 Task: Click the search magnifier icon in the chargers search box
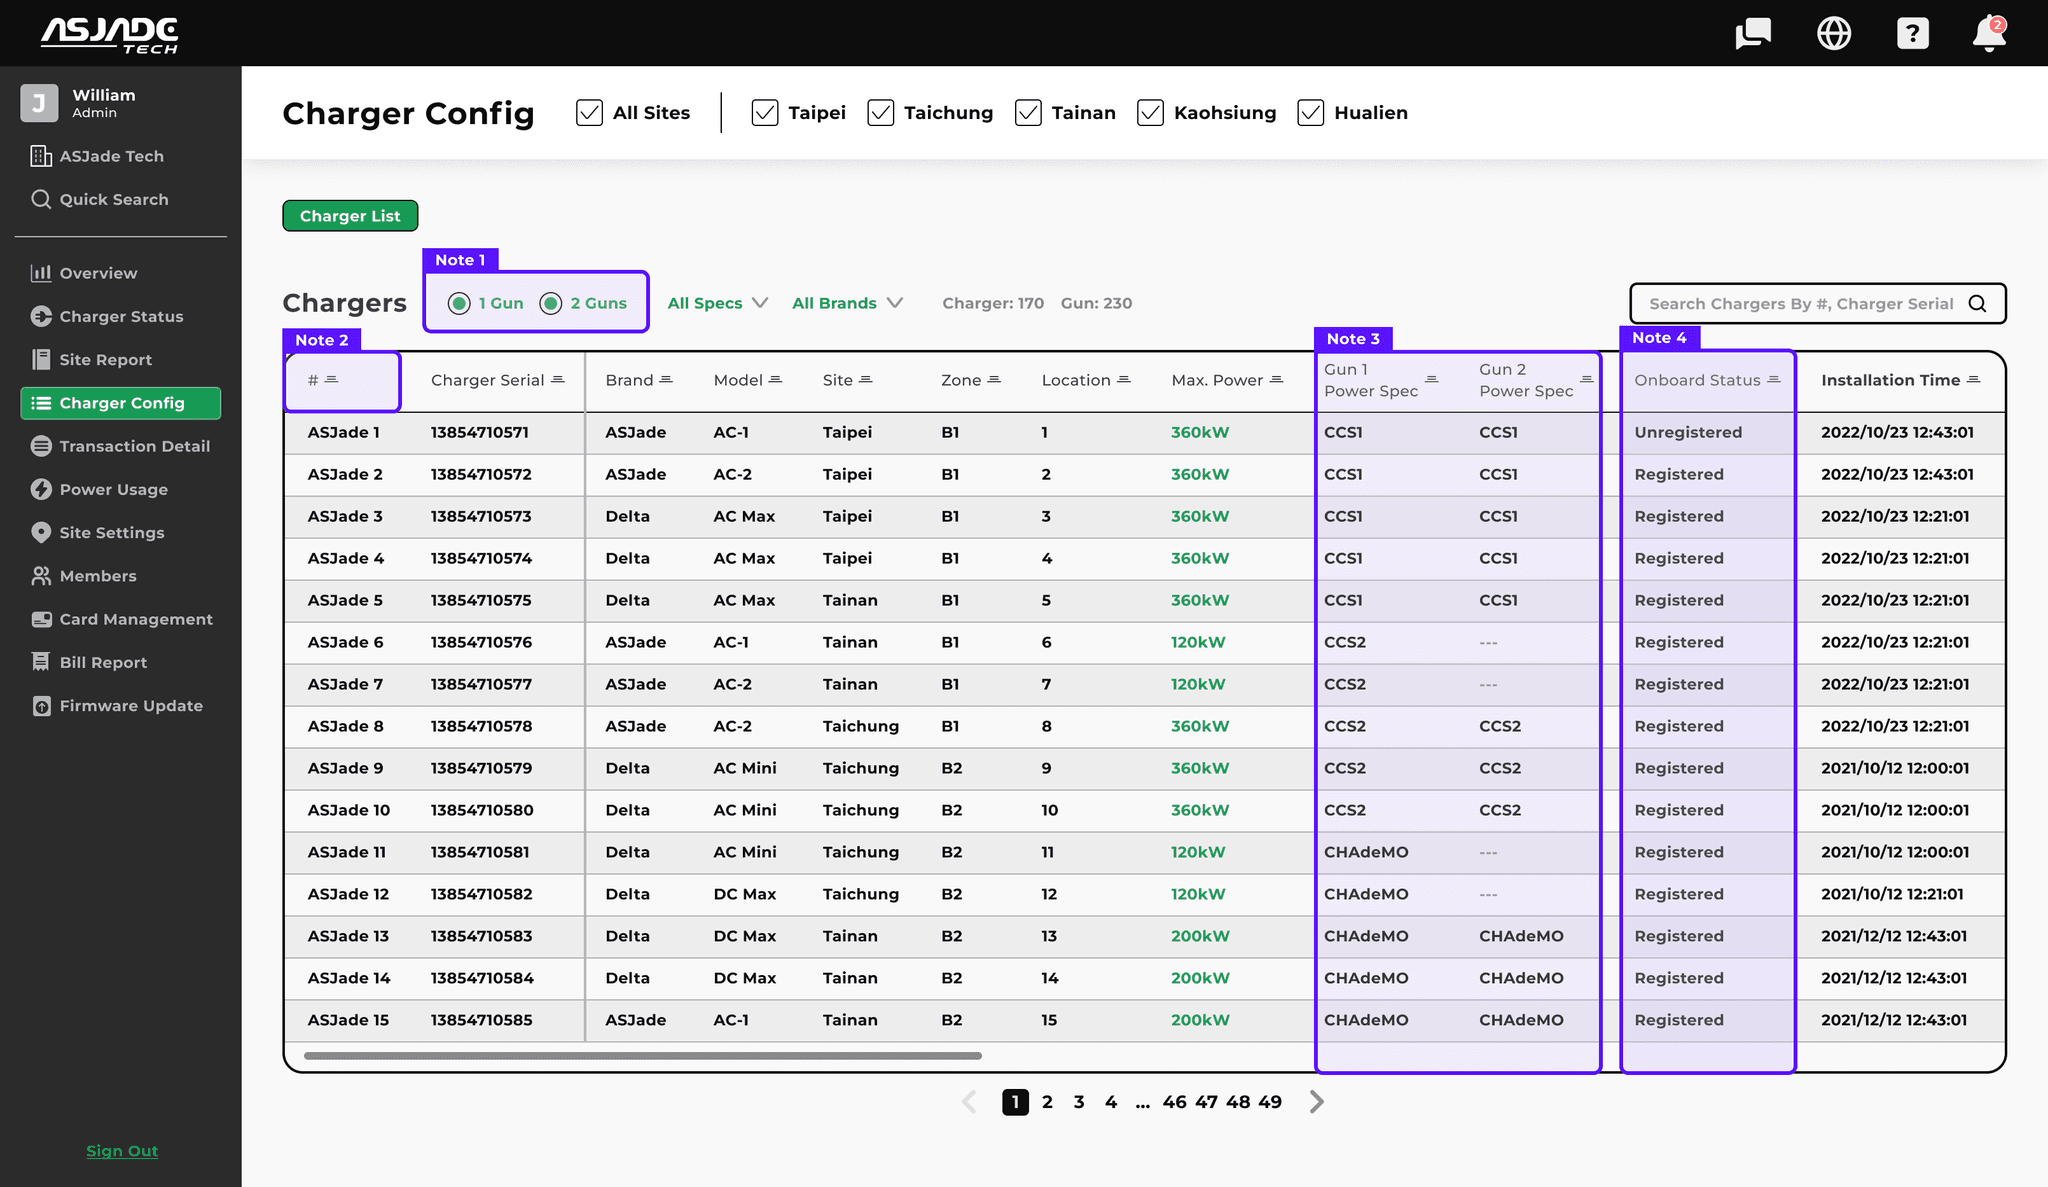point(1977,304)
